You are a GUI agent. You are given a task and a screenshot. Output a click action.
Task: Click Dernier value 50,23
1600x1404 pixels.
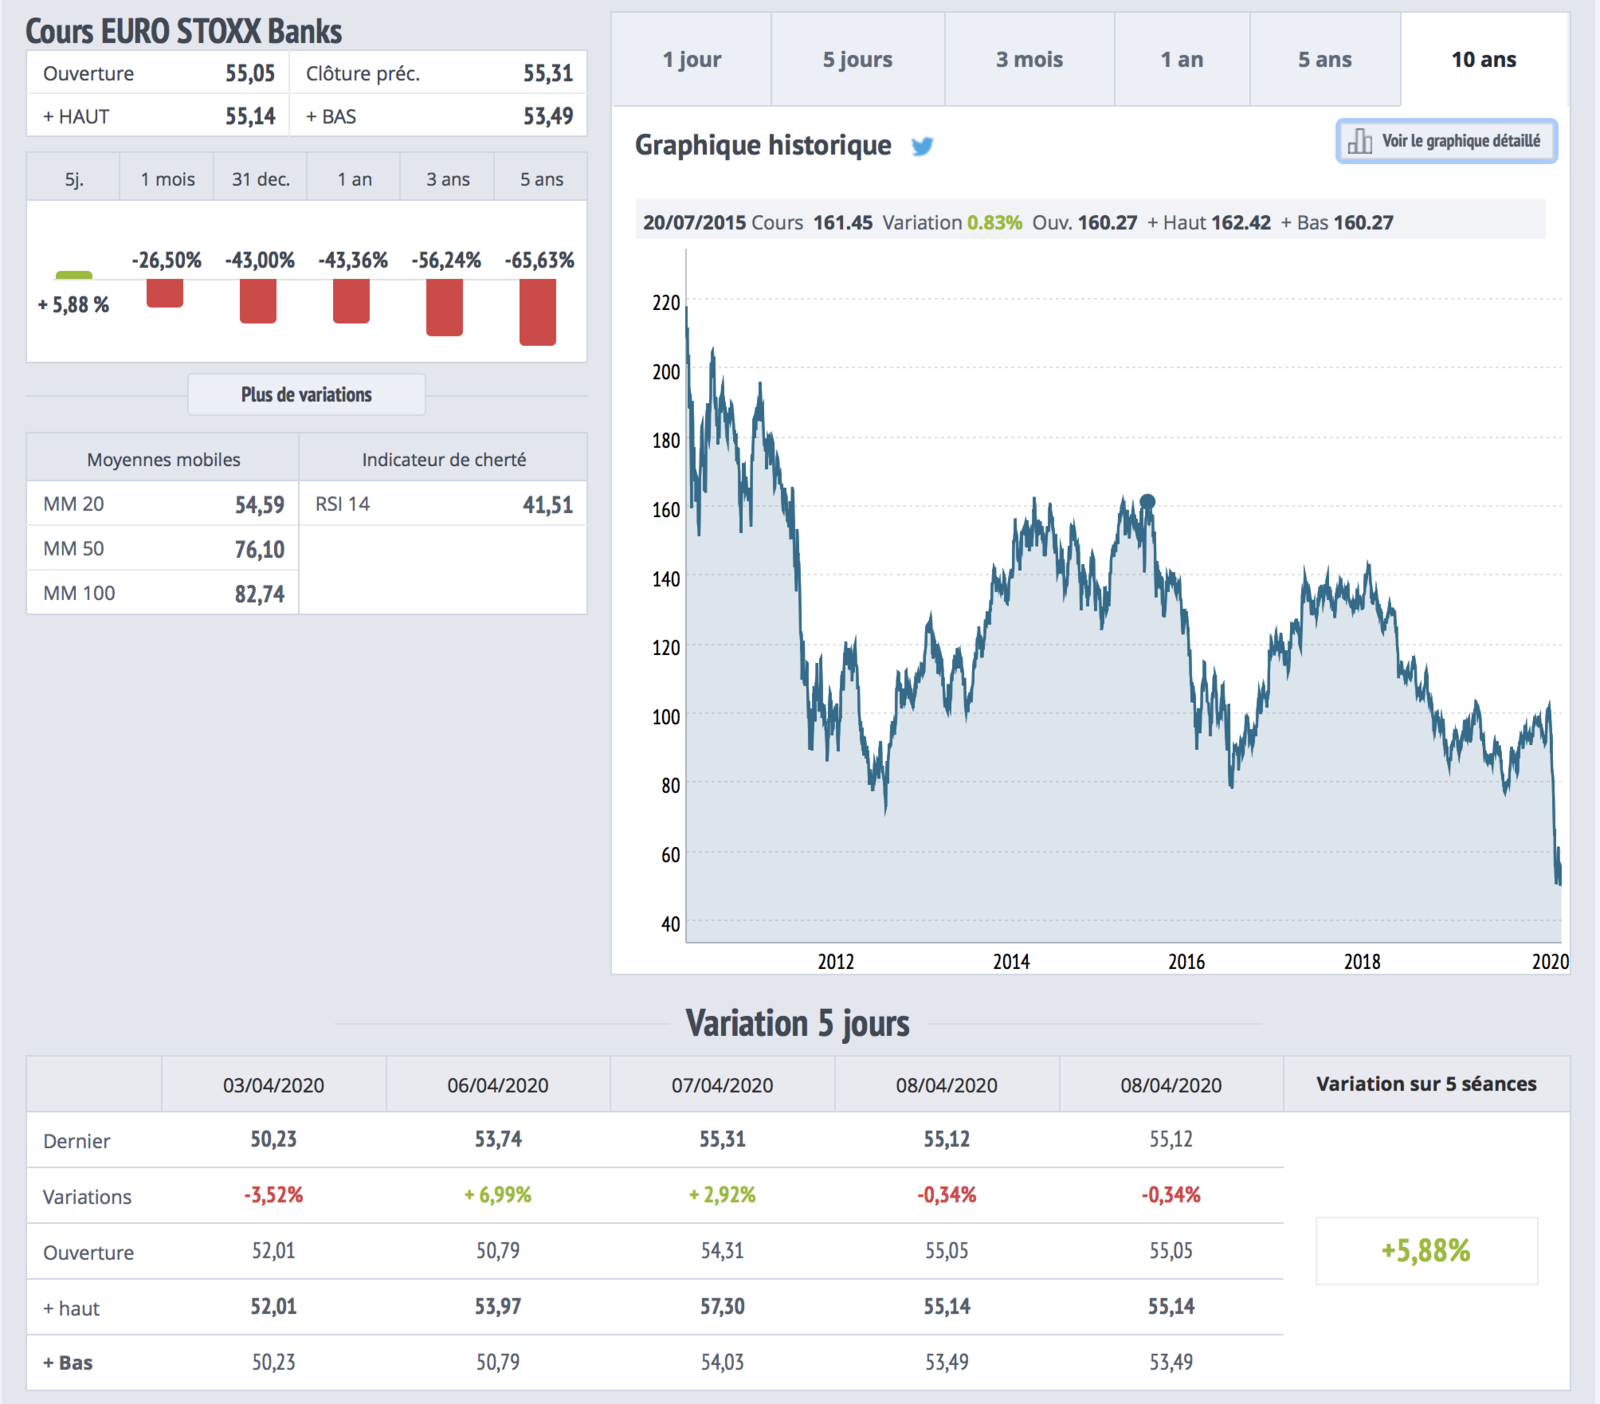coord(274,1139)
